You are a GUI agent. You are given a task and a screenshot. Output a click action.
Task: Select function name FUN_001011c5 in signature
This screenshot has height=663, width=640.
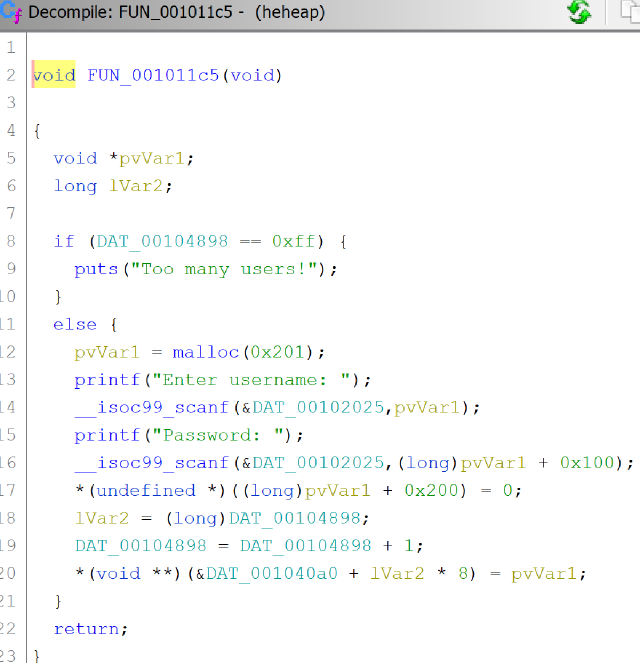point(153,75)
